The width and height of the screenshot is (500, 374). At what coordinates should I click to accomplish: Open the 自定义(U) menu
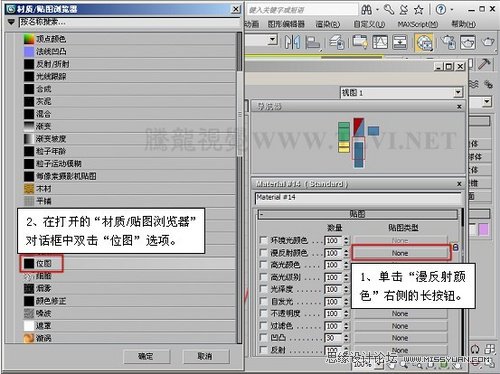369,24
